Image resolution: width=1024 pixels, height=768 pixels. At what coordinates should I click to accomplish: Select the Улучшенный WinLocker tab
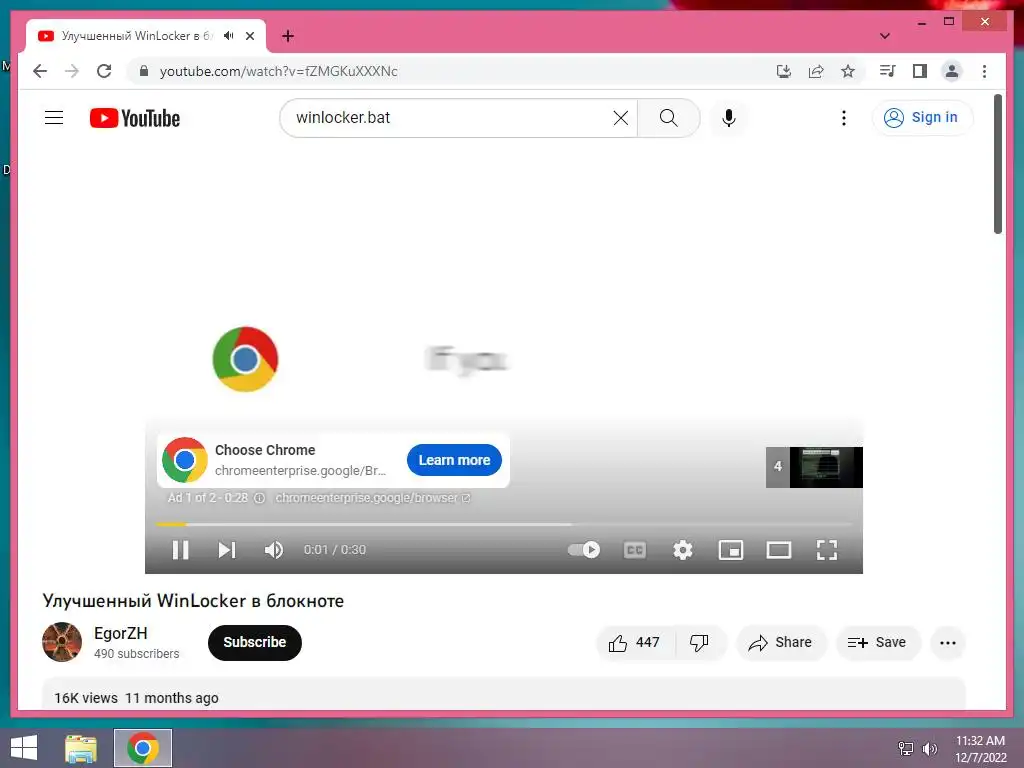tap(136, 36)
